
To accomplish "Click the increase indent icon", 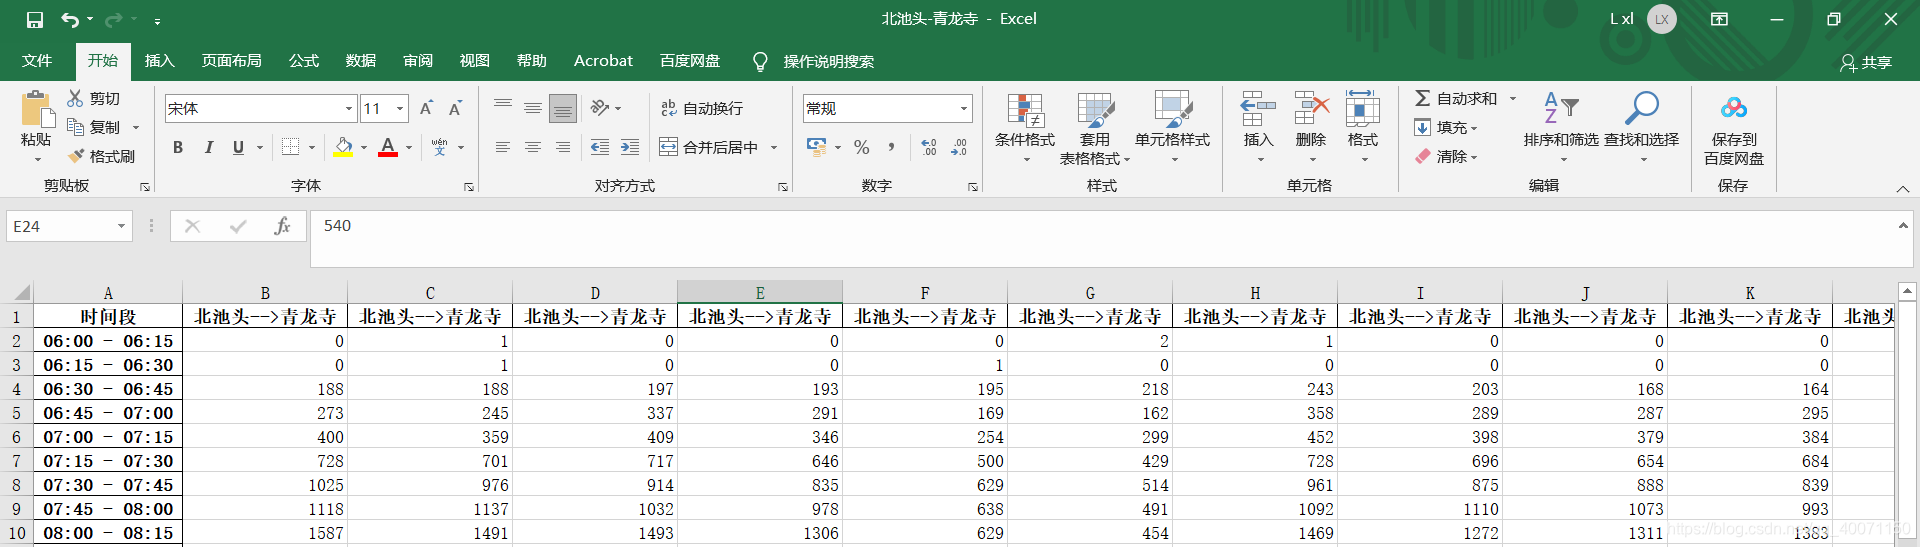I will (630, 147).
